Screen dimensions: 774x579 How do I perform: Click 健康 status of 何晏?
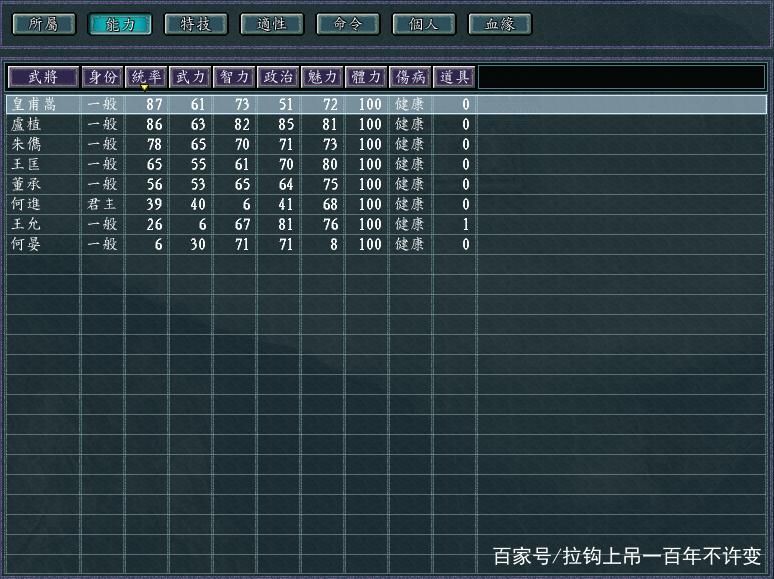click(409, 244)
